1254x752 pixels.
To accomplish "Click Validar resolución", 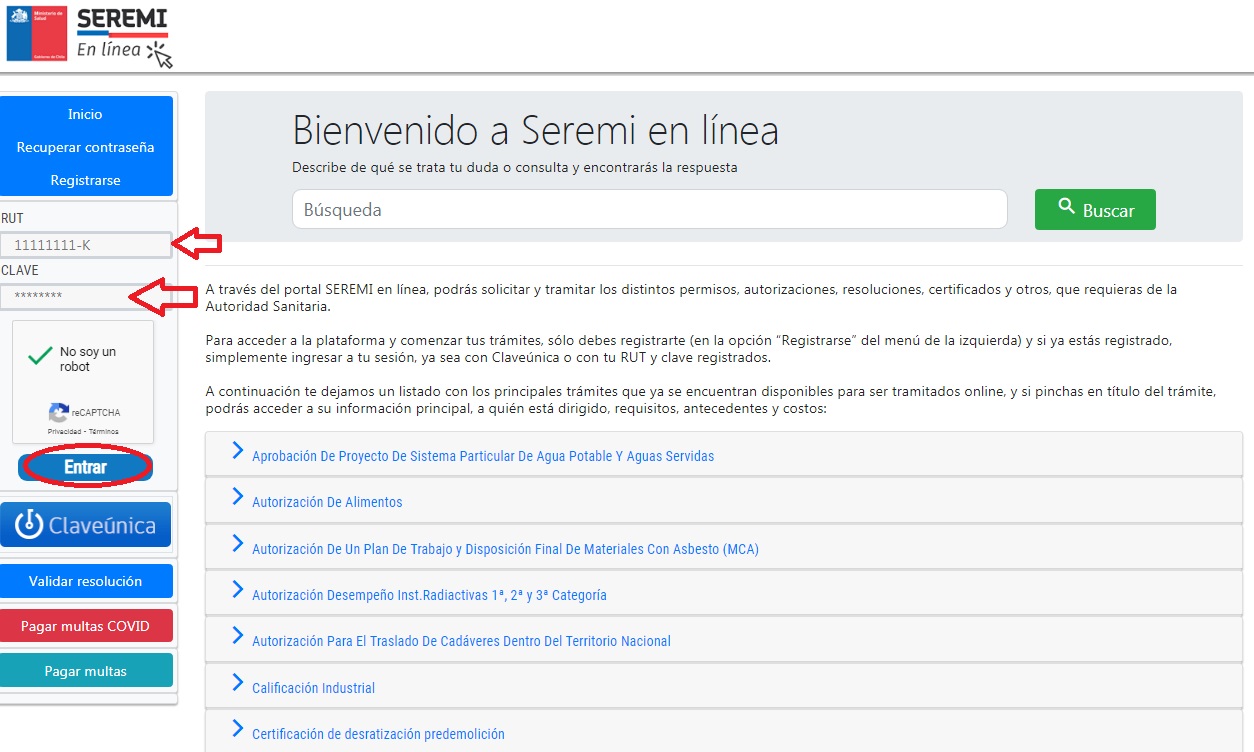I will (x=87, y=580).
